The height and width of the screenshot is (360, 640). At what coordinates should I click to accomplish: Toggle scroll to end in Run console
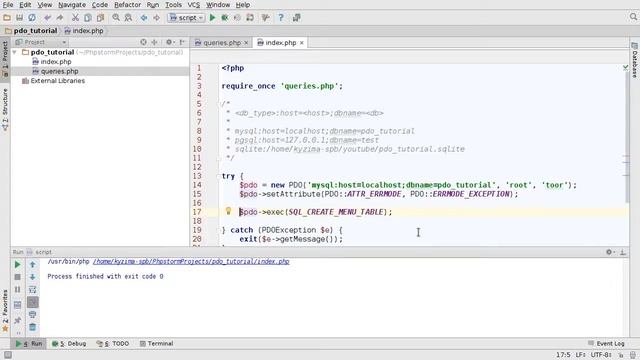tap(32, 302)
